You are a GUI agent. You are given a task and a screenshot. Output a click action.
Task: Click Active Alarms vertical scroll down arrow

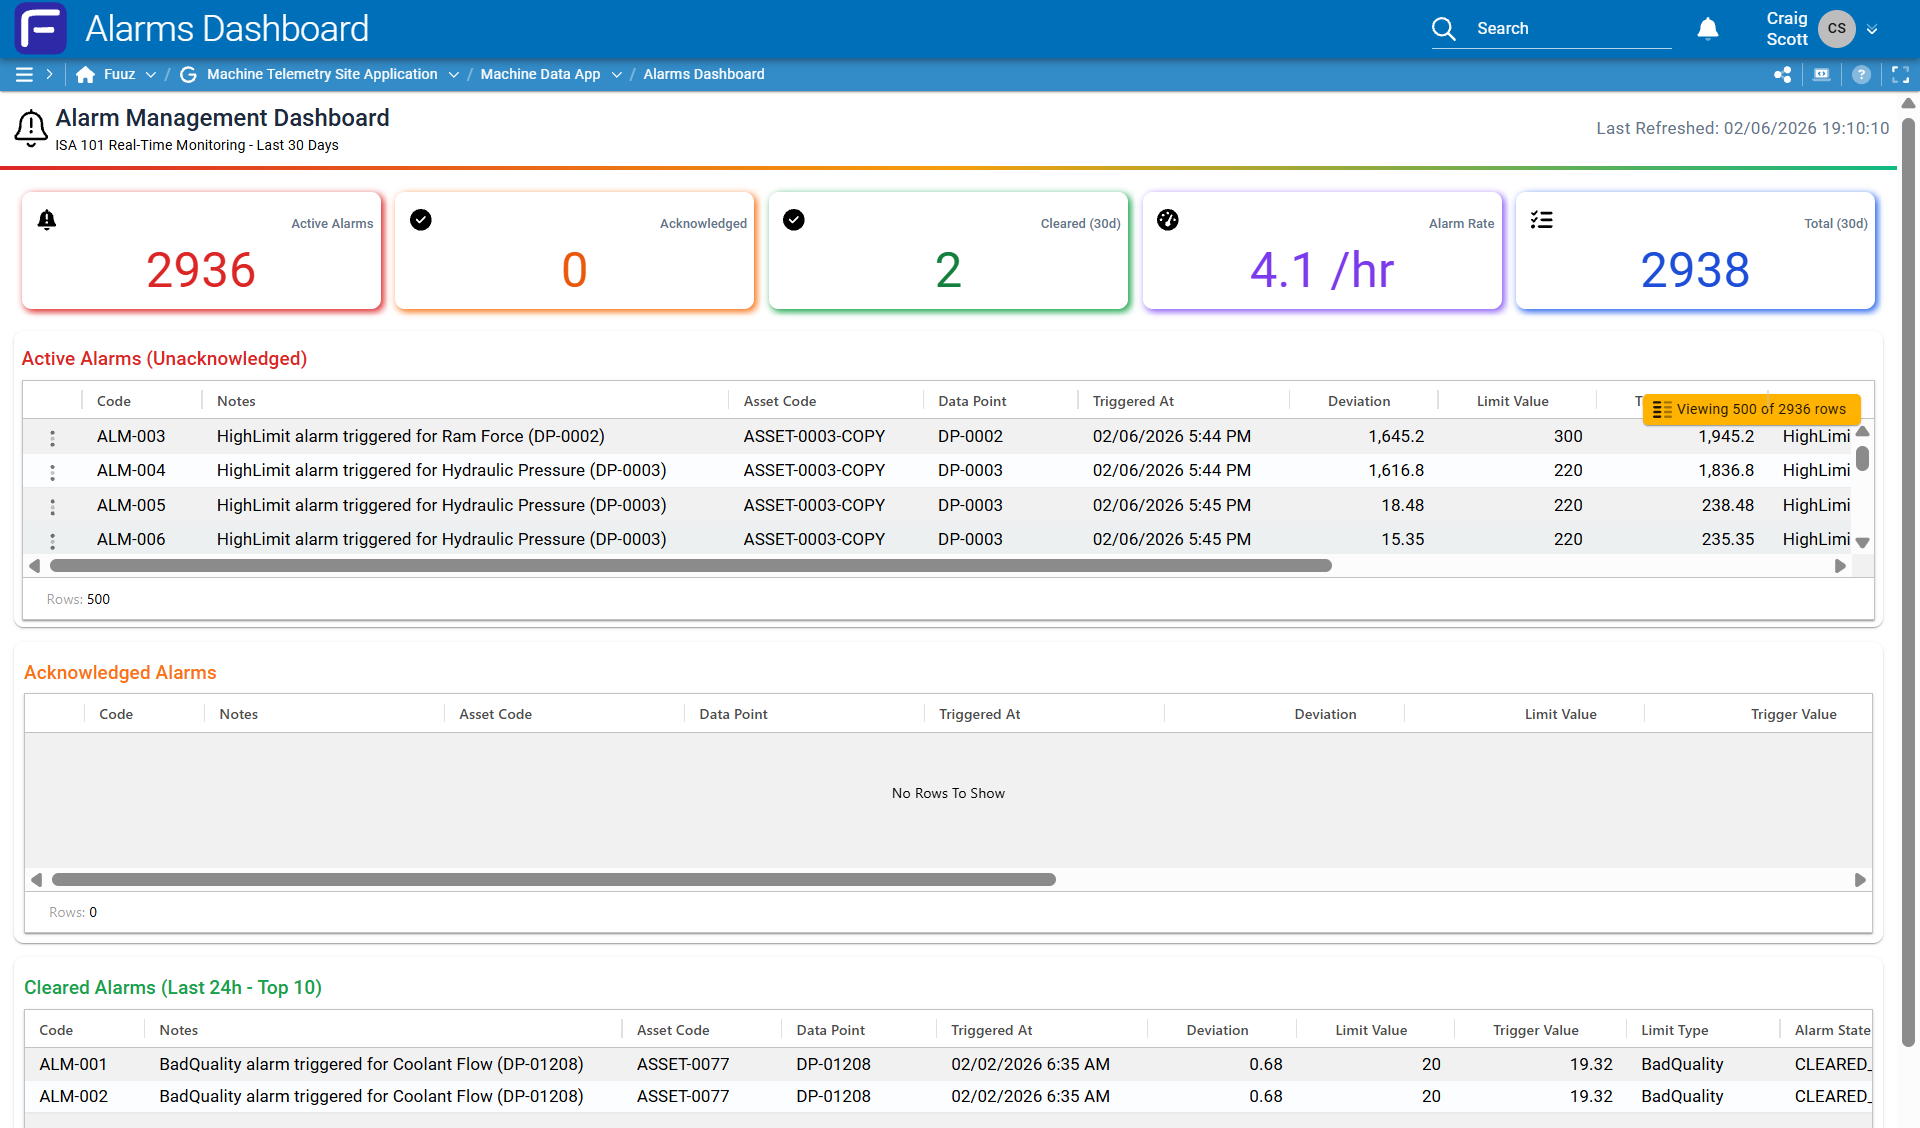click(1862, 542)
